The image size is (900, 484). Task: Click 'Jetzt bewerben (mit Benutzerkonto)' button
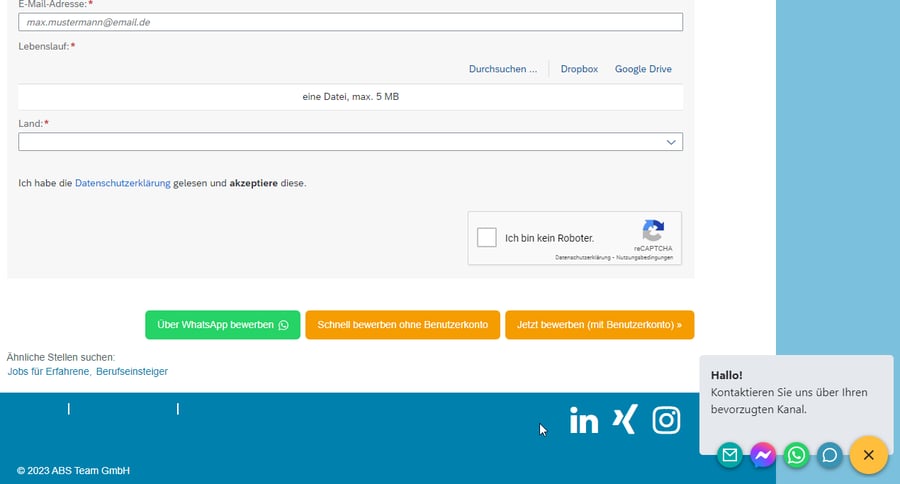599,325
